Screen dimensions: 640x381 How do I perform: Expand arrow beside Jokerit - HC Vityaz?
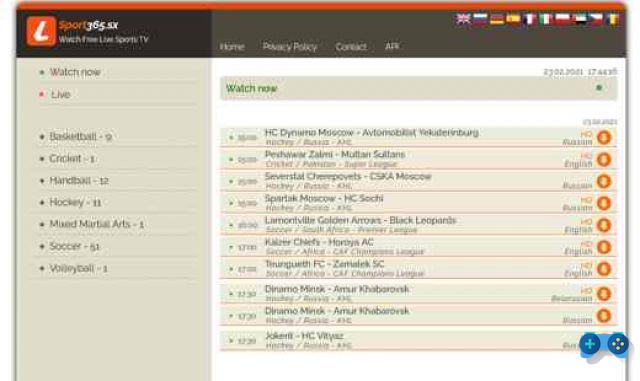[231, 341]
